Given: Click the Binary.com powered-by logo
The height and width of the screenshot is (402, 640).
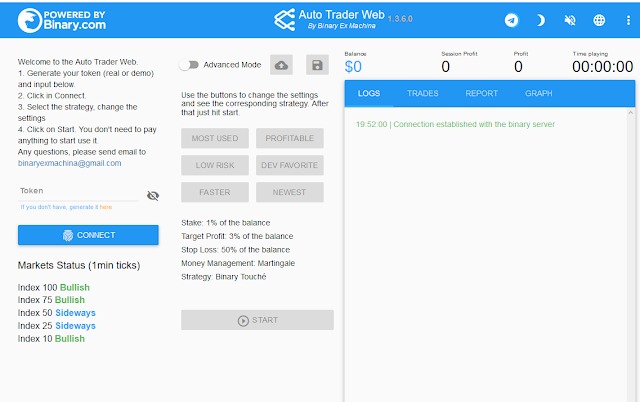Looking at the screenshot, I should click(x=62, y=20).
